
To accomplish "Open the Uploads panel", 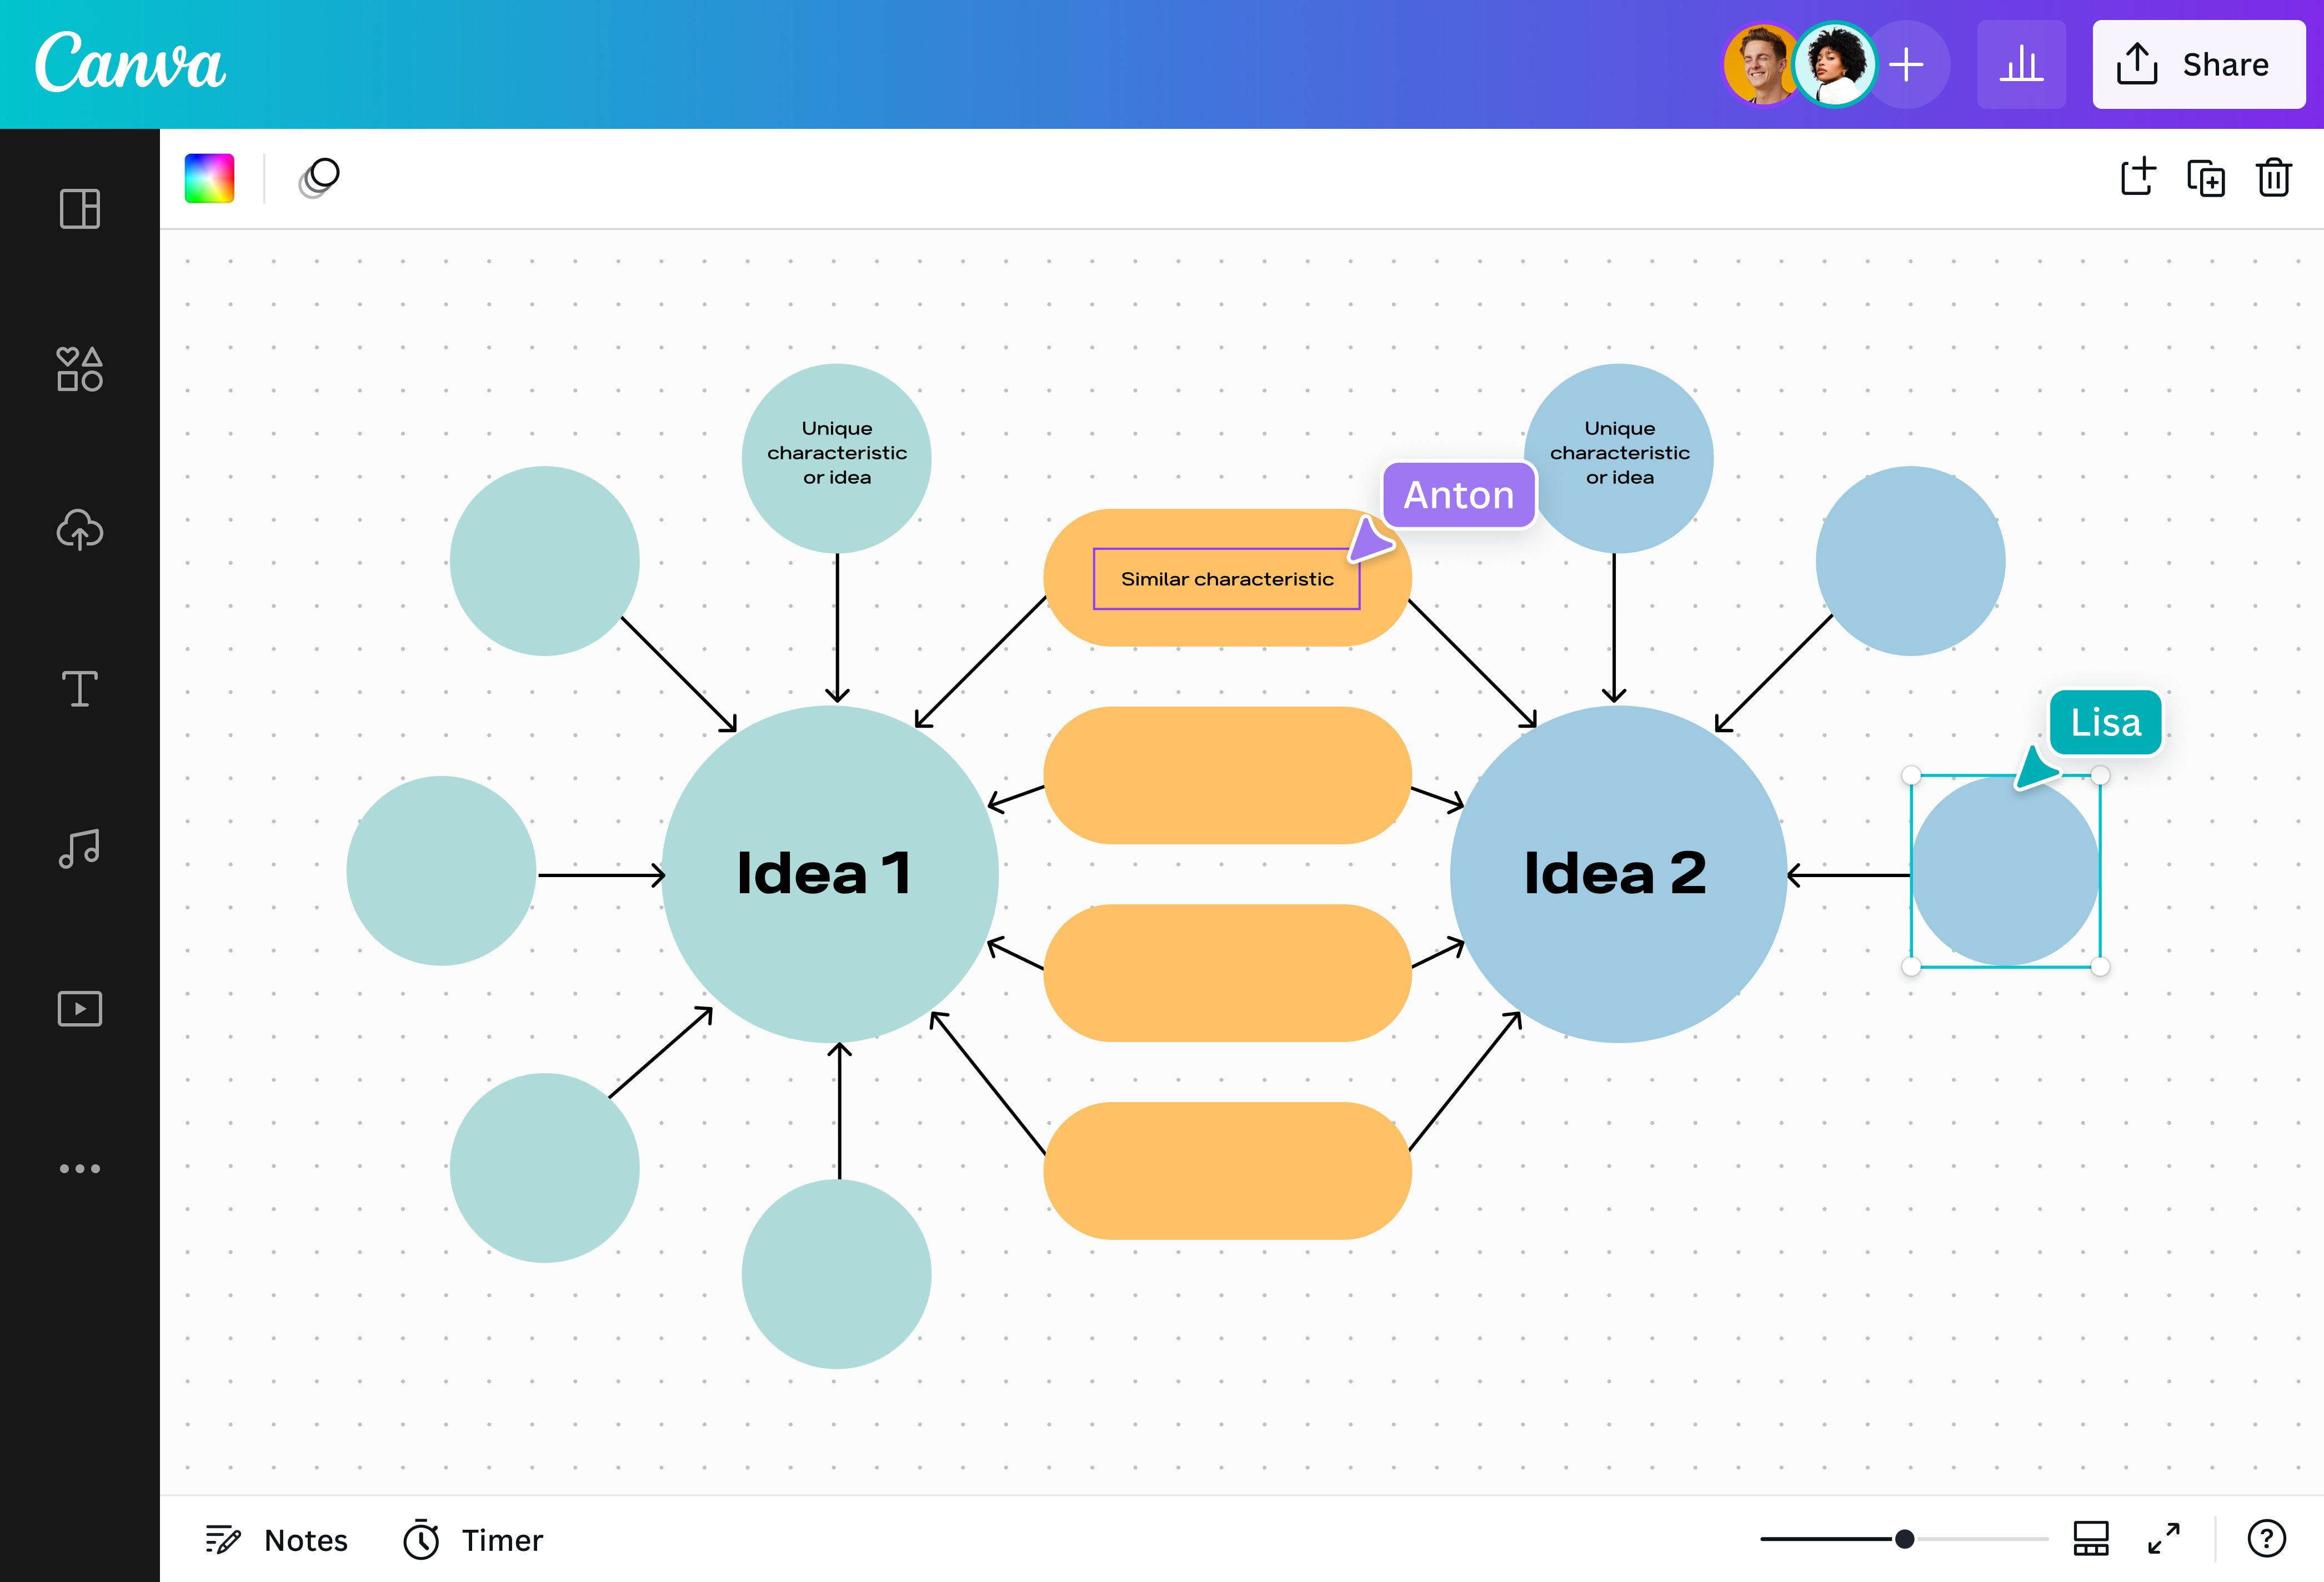I will [79, 530].
